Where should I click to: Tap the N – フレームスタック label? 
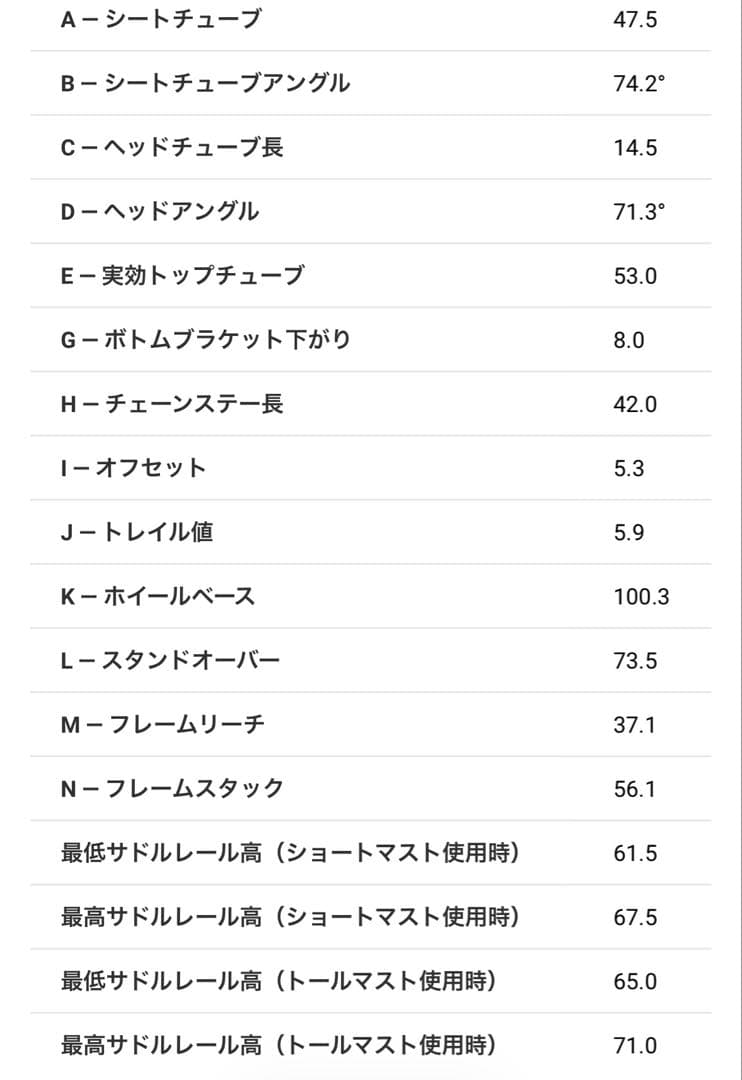(172, 789)
